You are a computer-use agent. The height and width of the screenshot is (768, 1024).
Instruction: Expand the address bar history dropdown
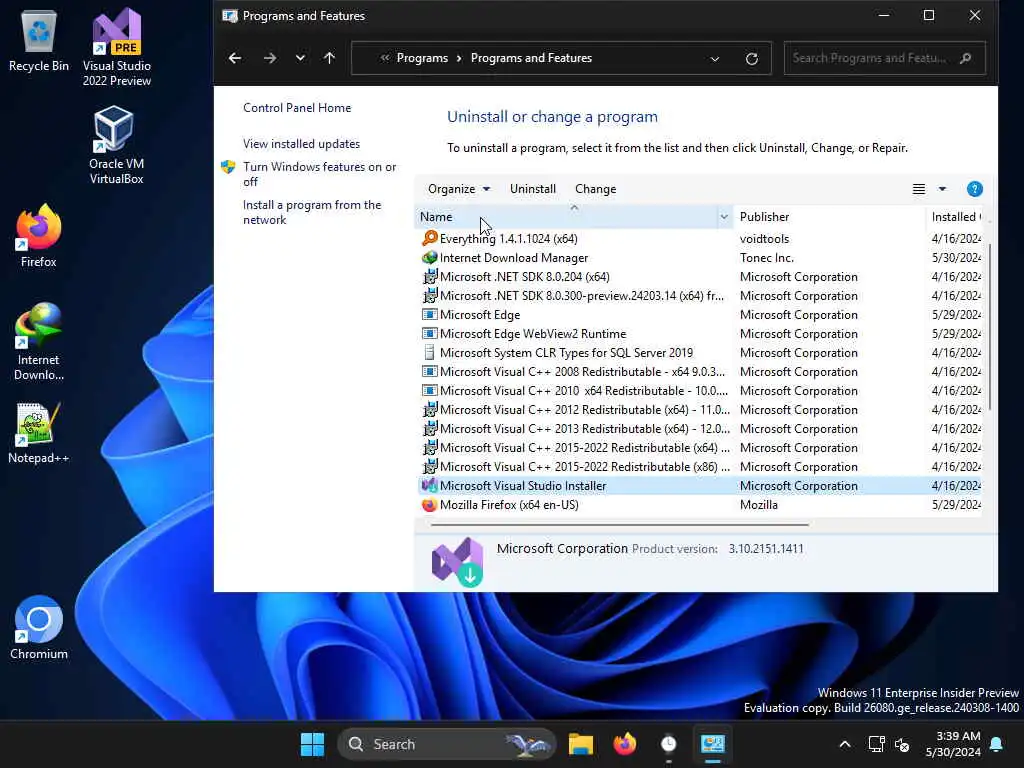coord(714,58)
